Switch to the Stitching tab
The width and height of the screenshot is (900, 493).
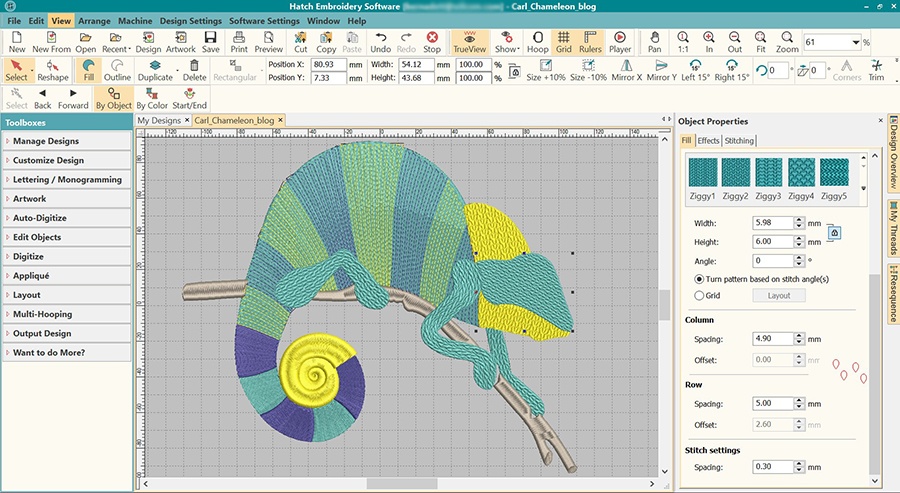(x=740, y=141)
